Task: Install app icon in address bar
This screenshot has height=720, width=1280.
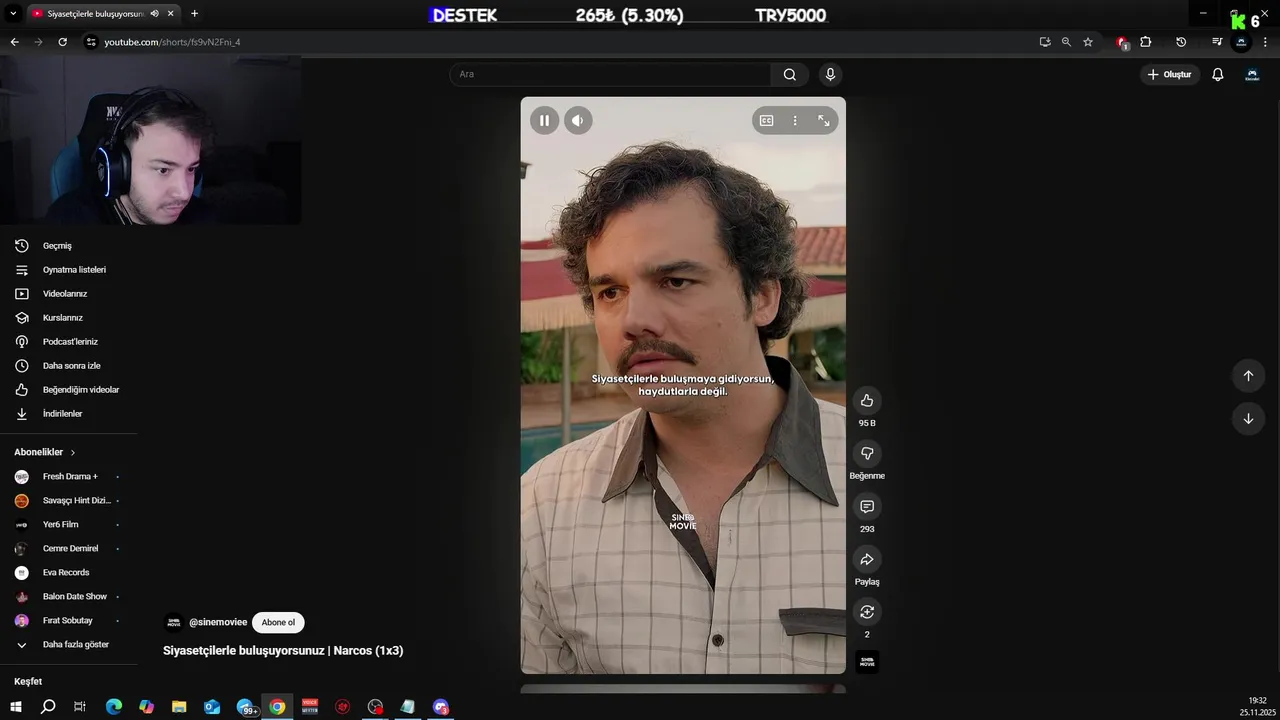Action: coord(1045,42)
